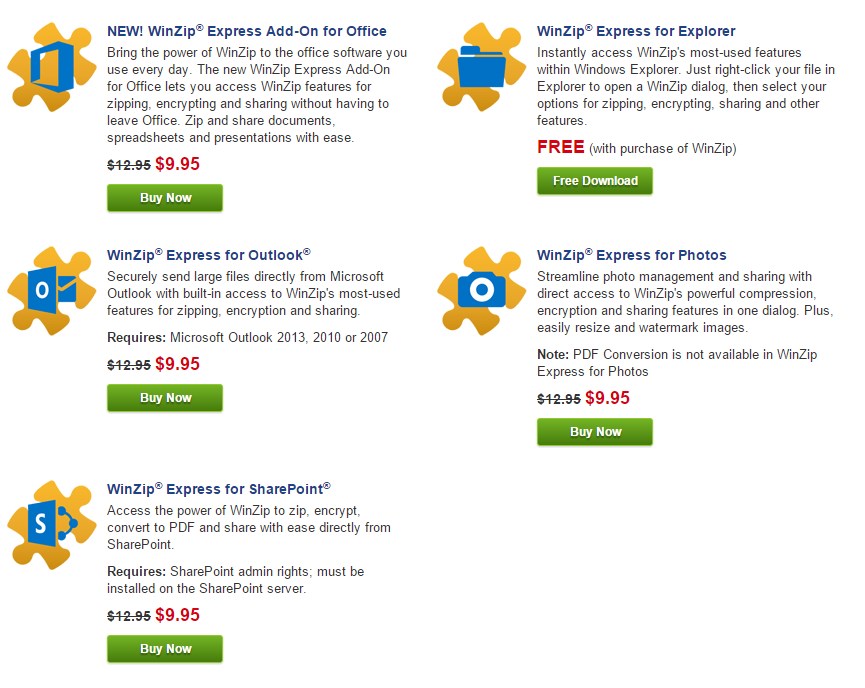865x688 pixels.
Task: Click the $9.95 price for Express for SharePoint
Action: point(177,615)
